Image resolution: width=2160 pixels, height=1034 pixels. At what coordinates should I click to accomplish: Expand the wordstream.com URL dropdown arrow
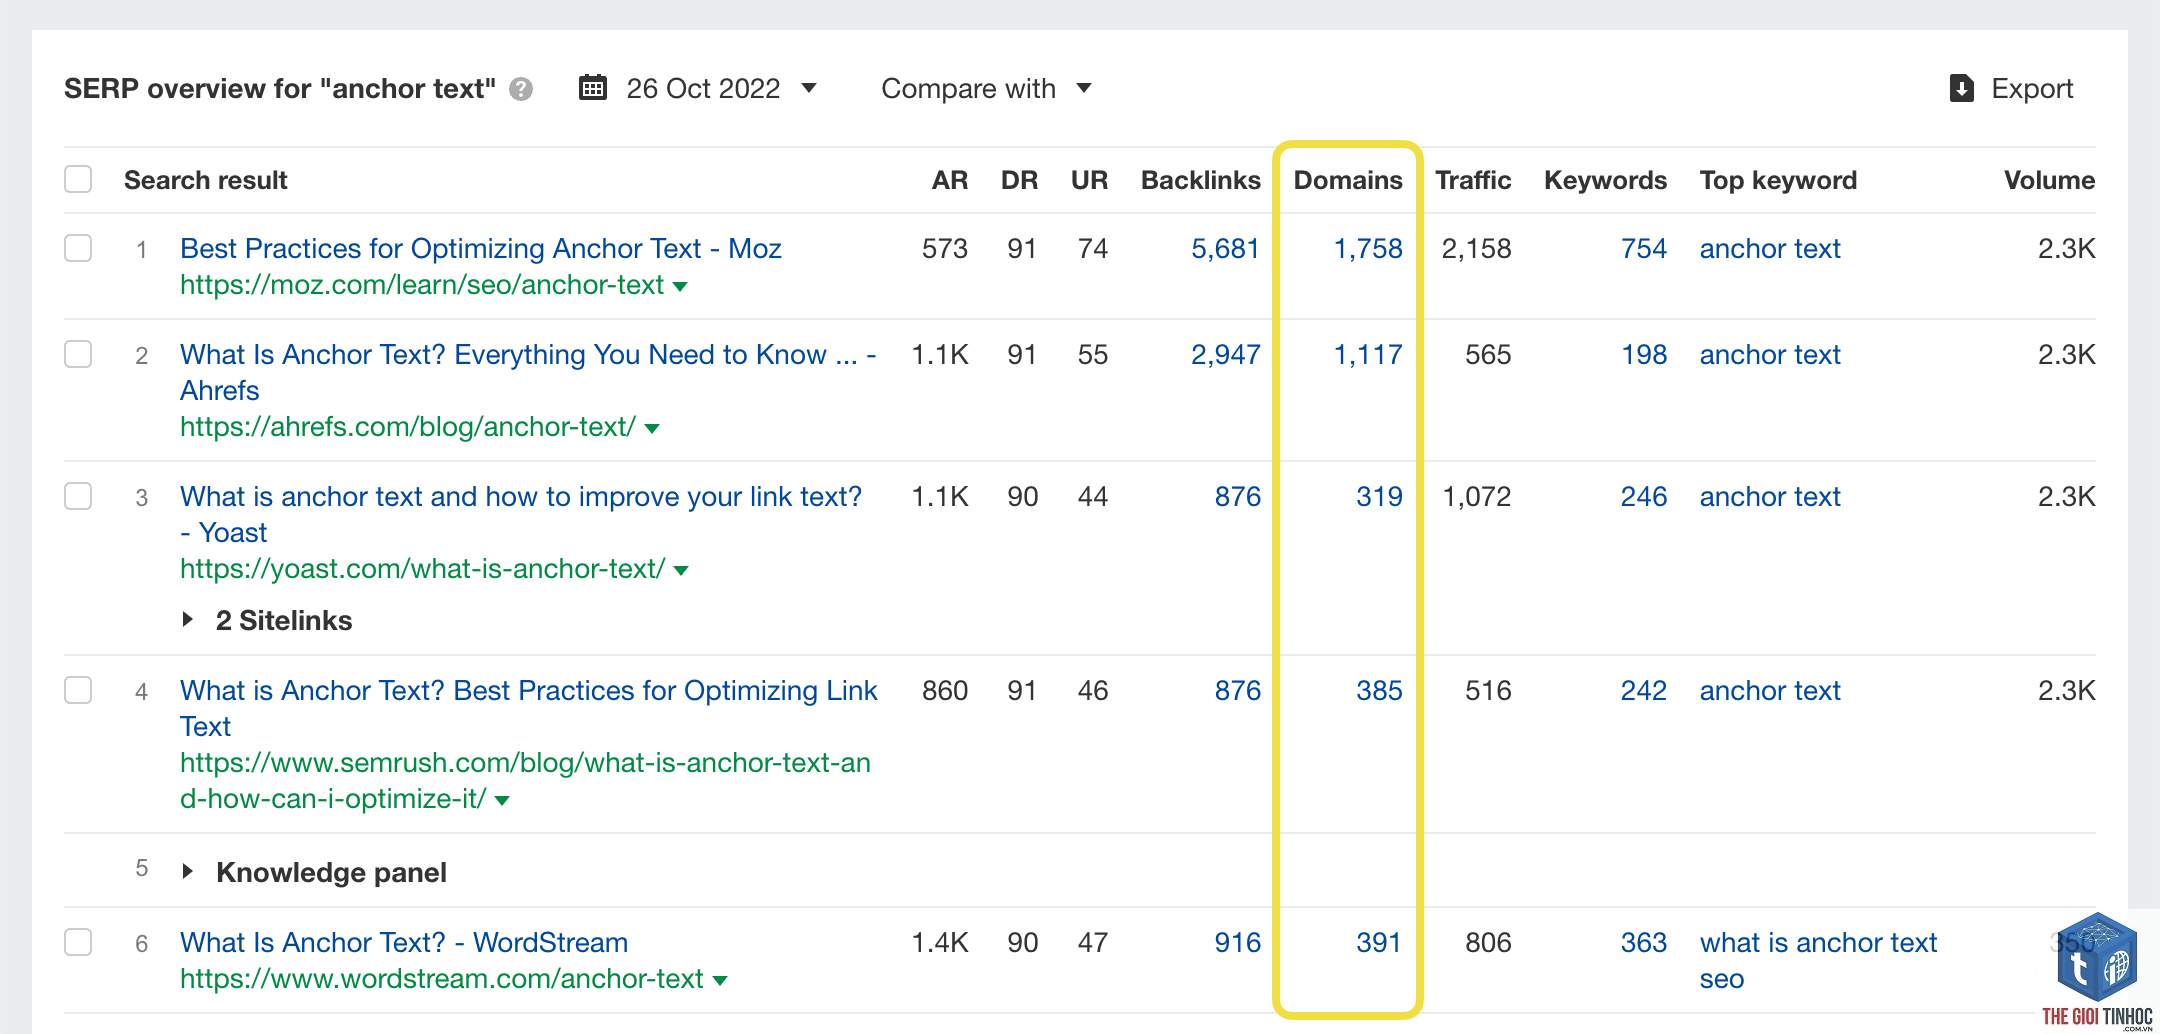click(720, 981)
